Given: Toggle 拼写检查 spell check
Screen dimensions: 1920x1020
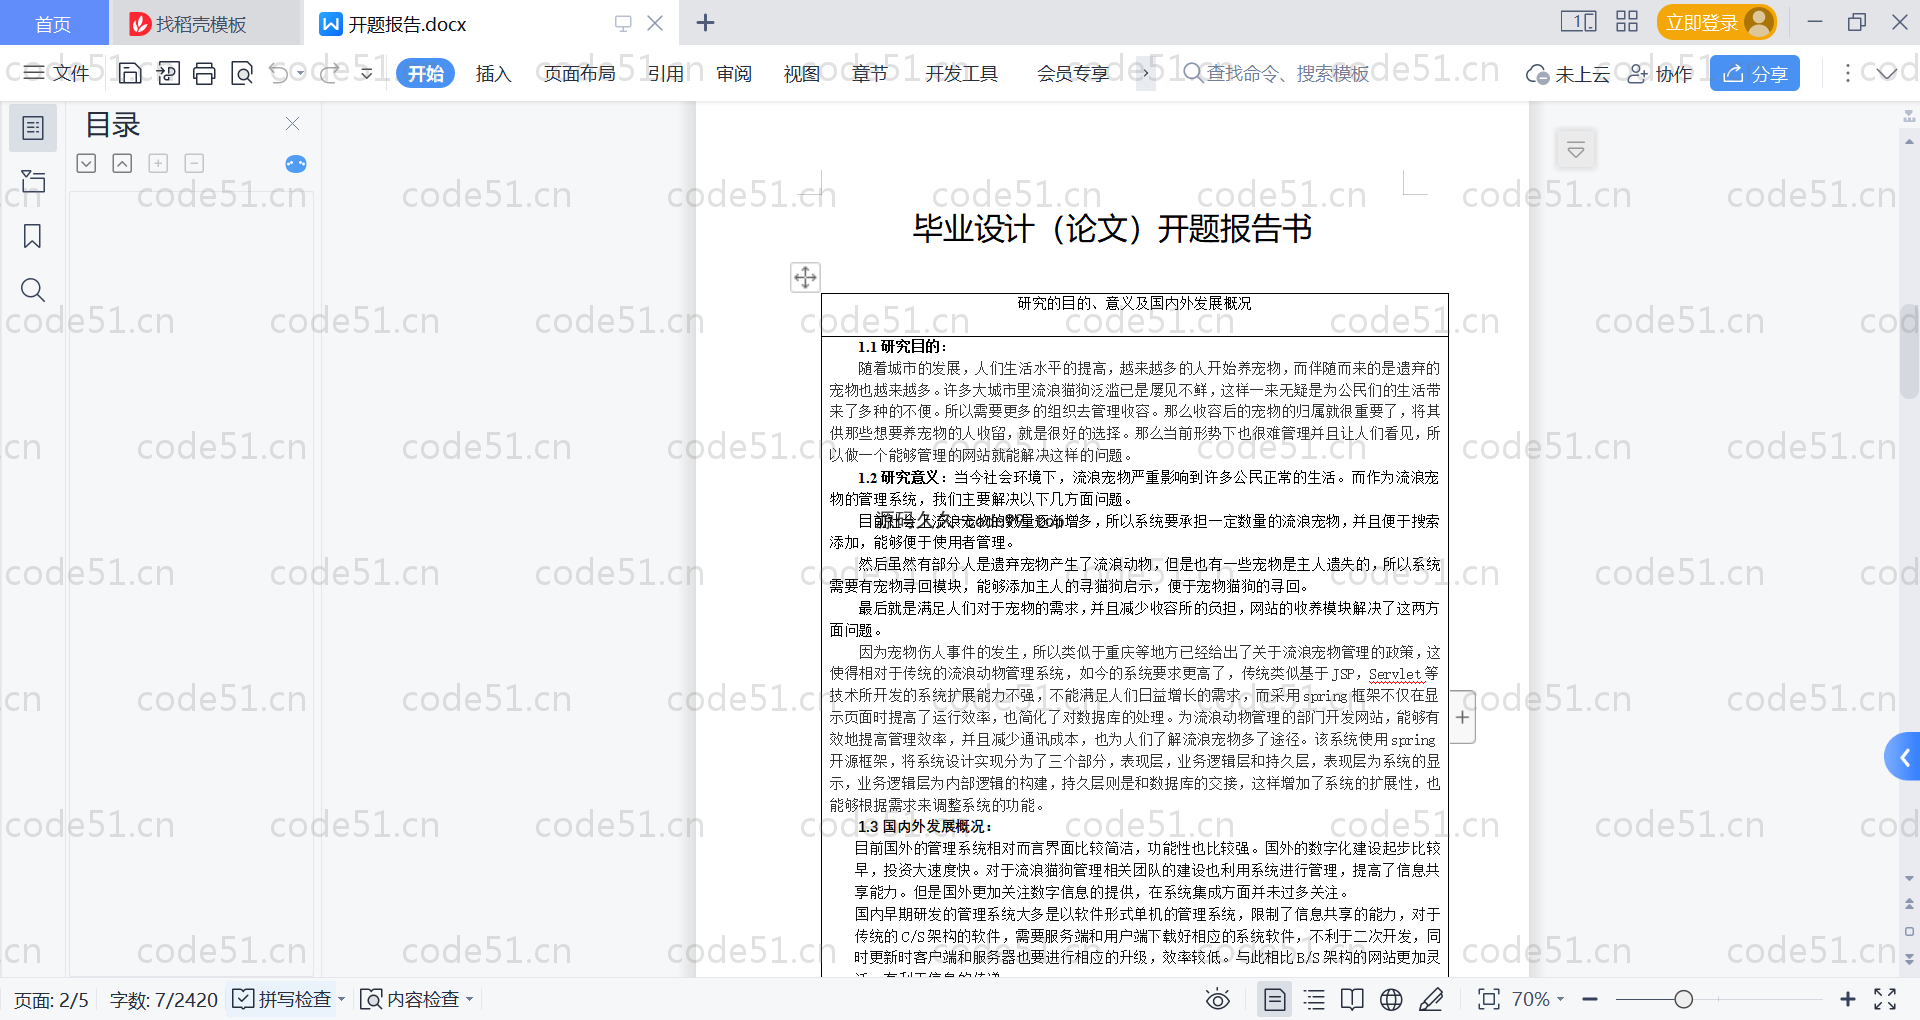Looking at the screenshot, I should (282, 999).
